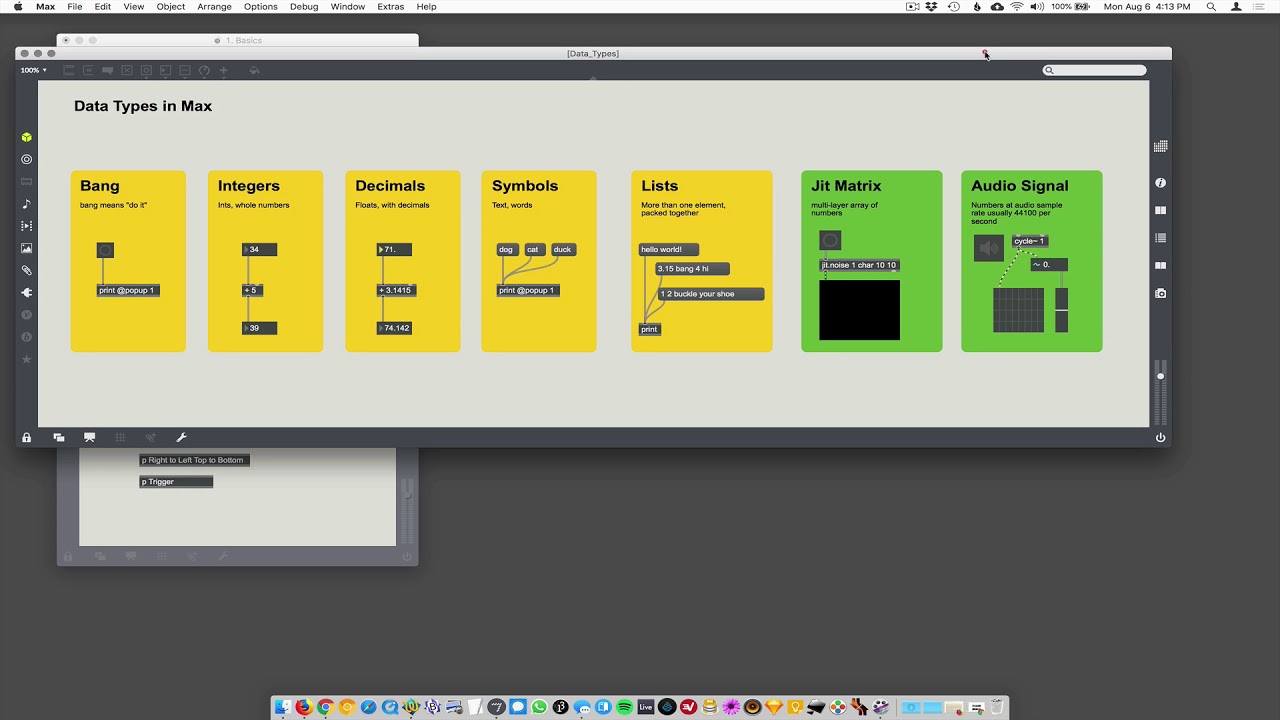Click the 'hello world!' message box
1280x720 pixels.
(x=668, y=249)
